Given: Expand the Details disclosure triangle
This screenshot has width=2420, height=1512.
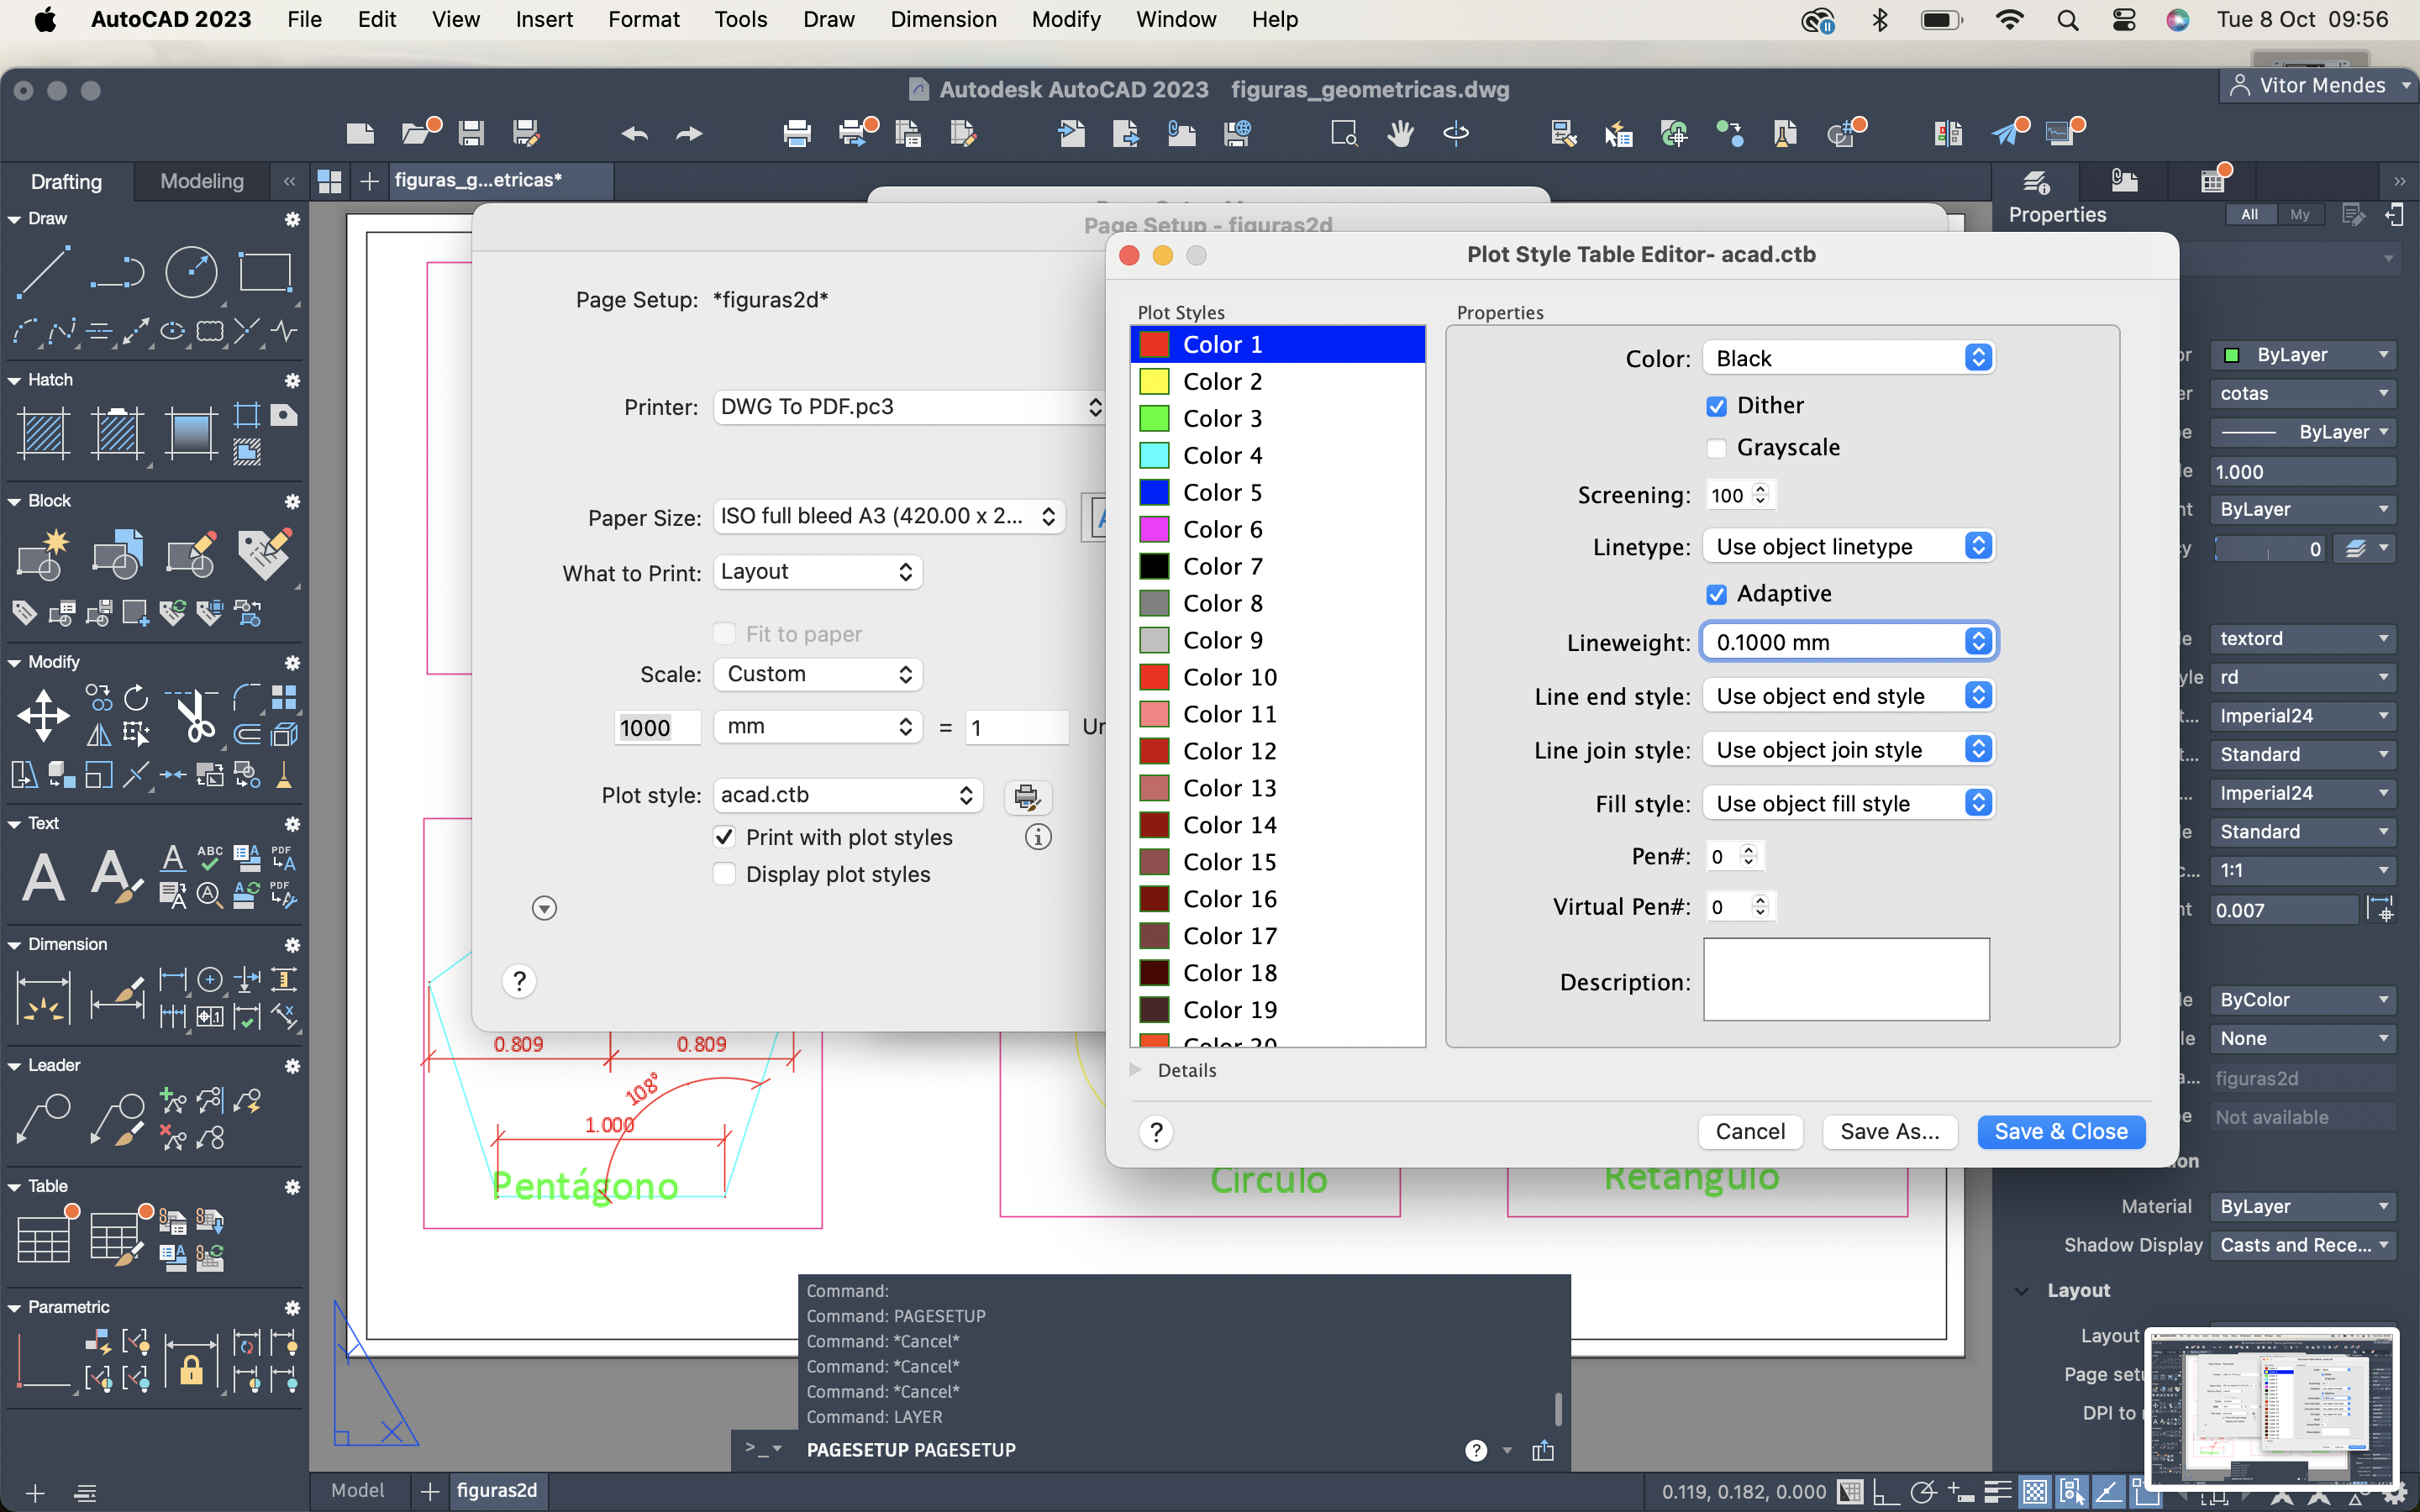Looking at the screenshot, I should [x=1136, y=1070].
